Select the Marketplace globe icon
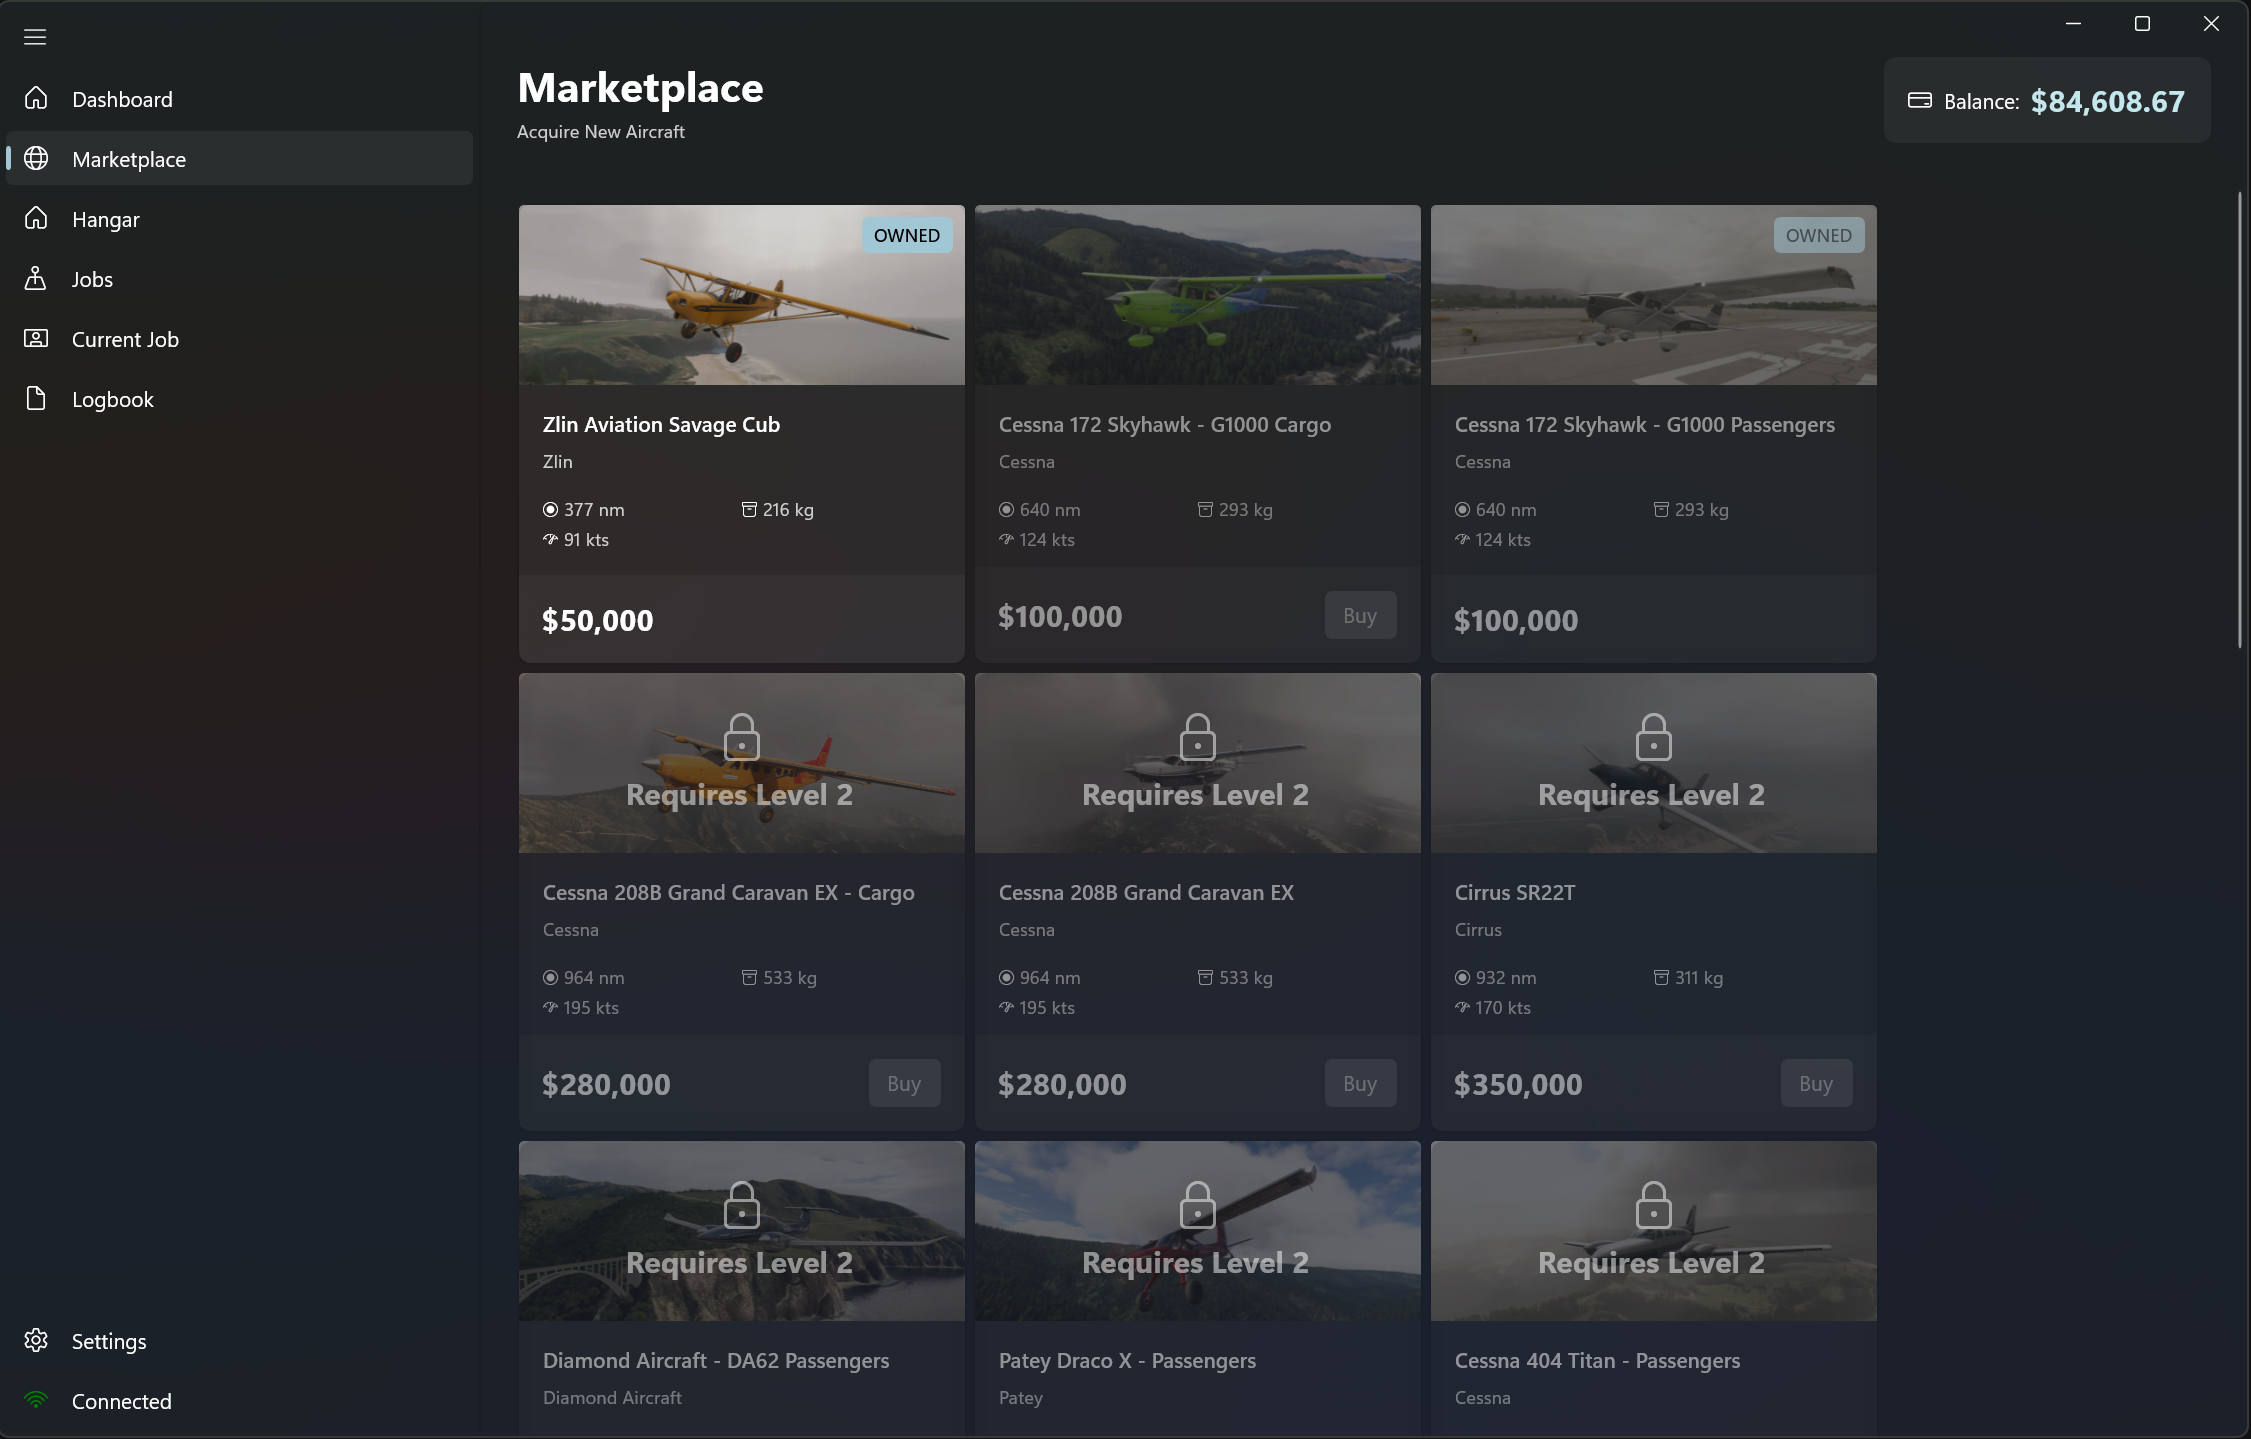The width and height of the screenshot is (2251, 1439). 36,159
